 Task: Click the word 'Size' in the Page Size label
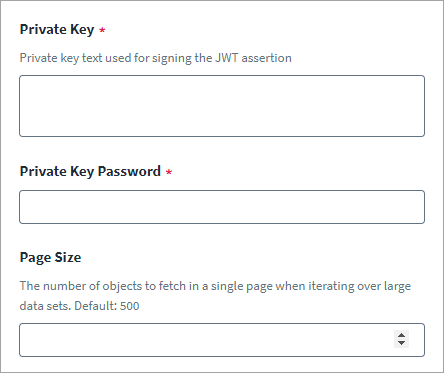(x=68, y=257)
